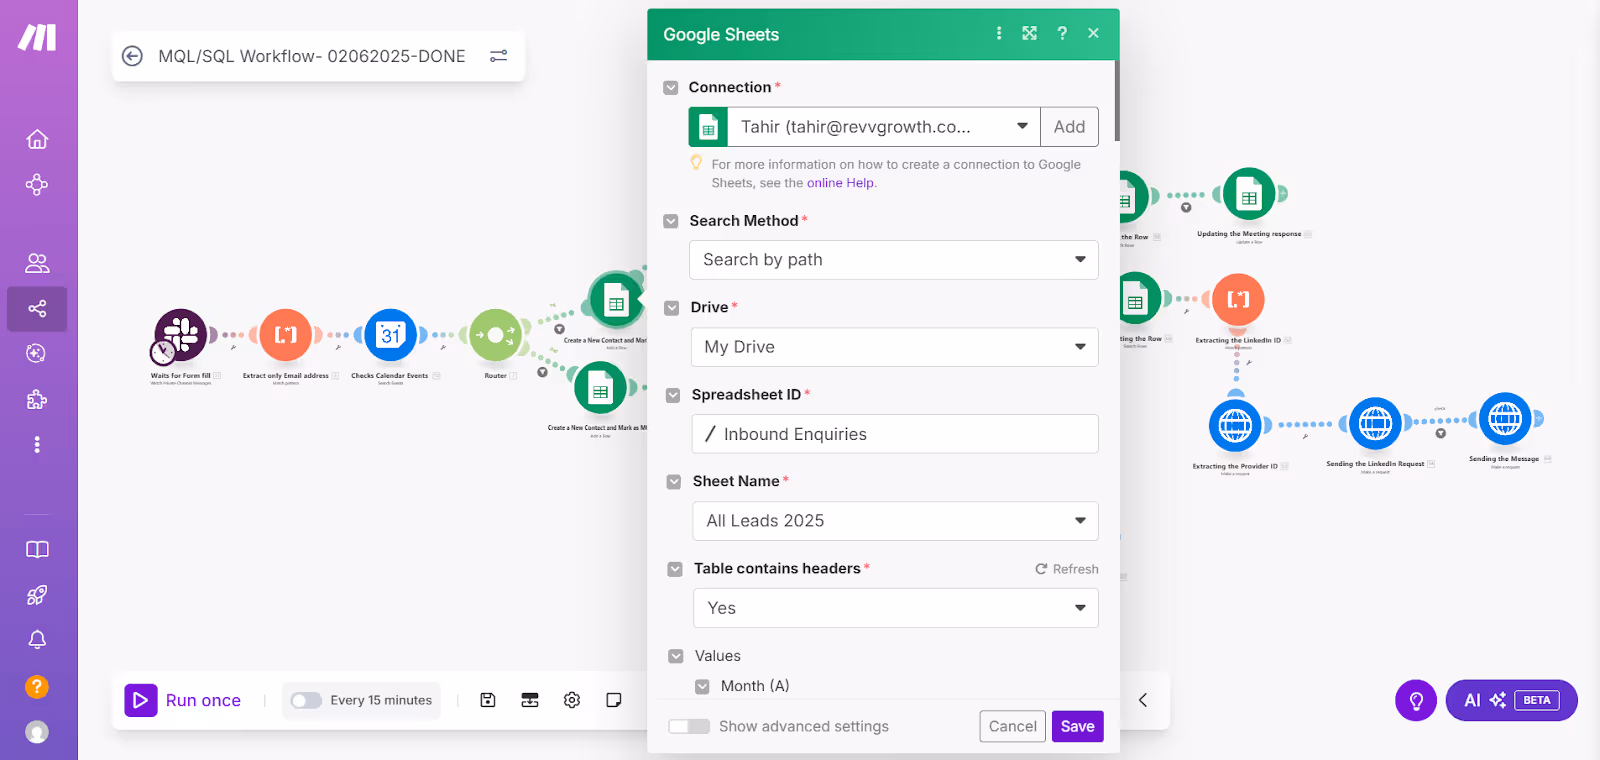Screen dimensions: 1600x760
Task: Select the 'Extract only Email address' module
Action: pyautogui.click(x=286, y=335)
